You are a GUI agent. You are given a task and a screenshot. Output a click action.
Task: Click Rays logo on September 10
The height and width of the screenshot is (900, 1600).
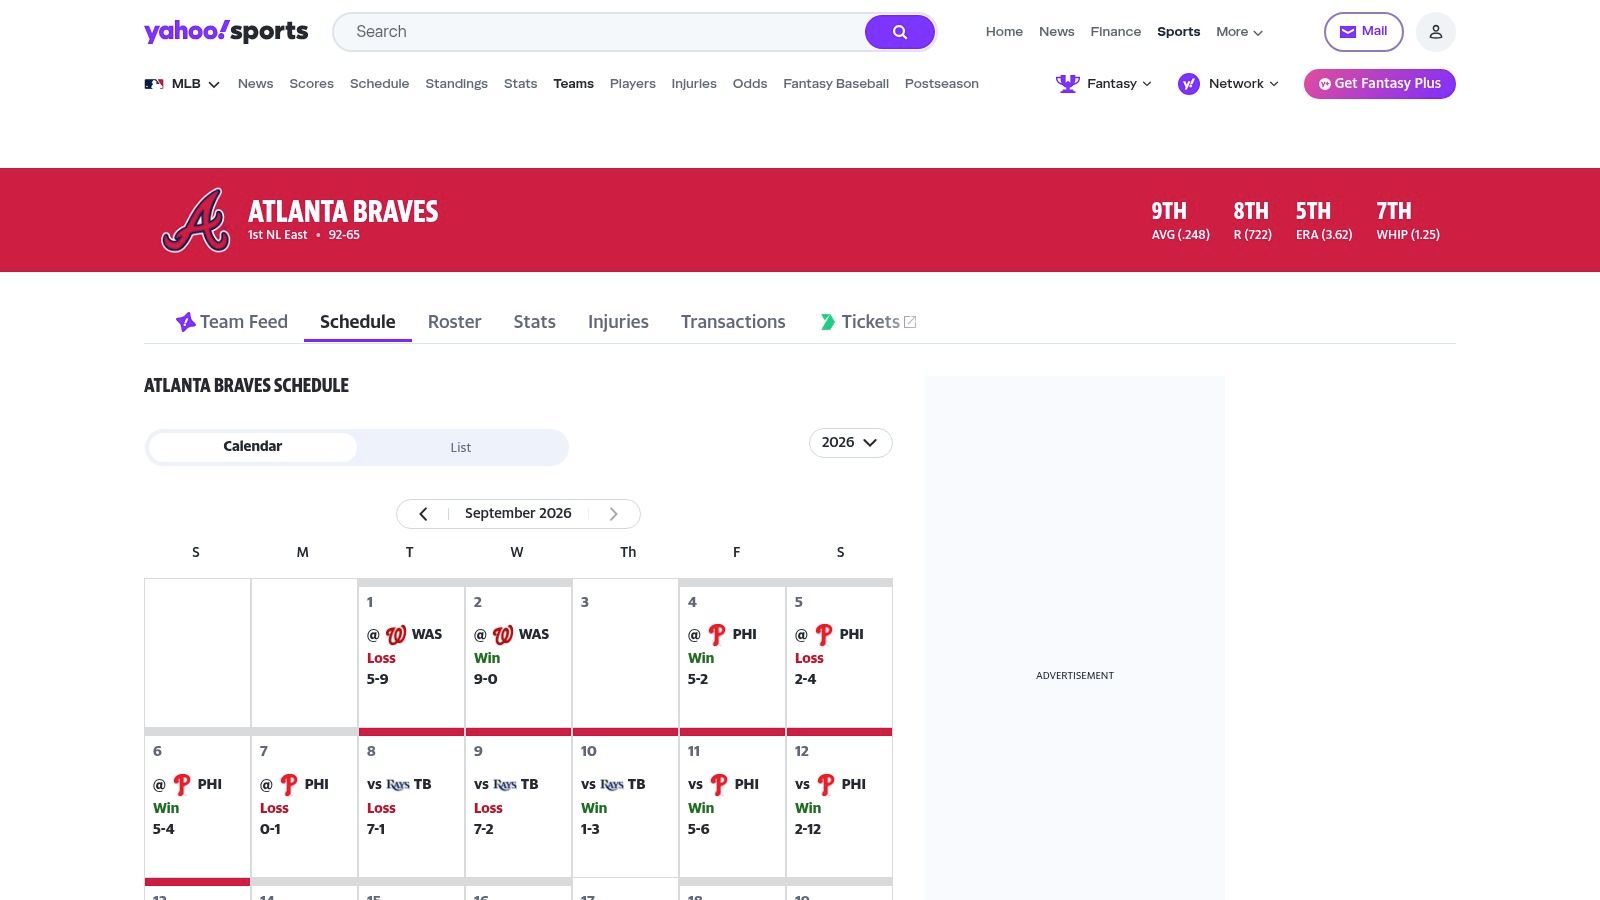(612, 785)
